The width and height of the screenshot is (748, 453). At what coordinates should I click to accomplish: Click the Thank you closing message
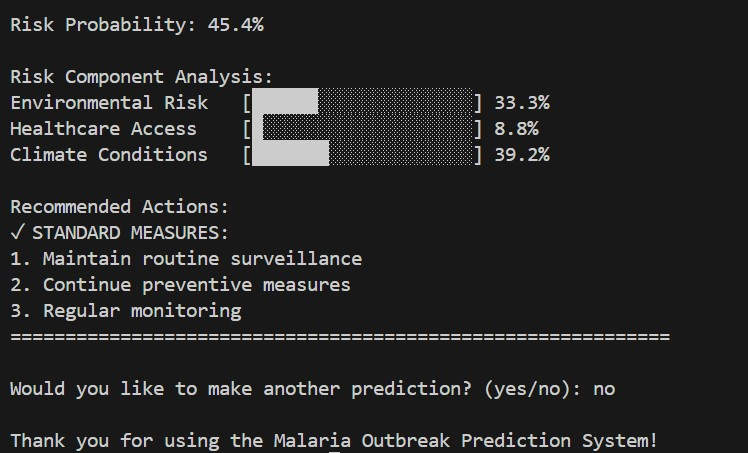[334, 441]
